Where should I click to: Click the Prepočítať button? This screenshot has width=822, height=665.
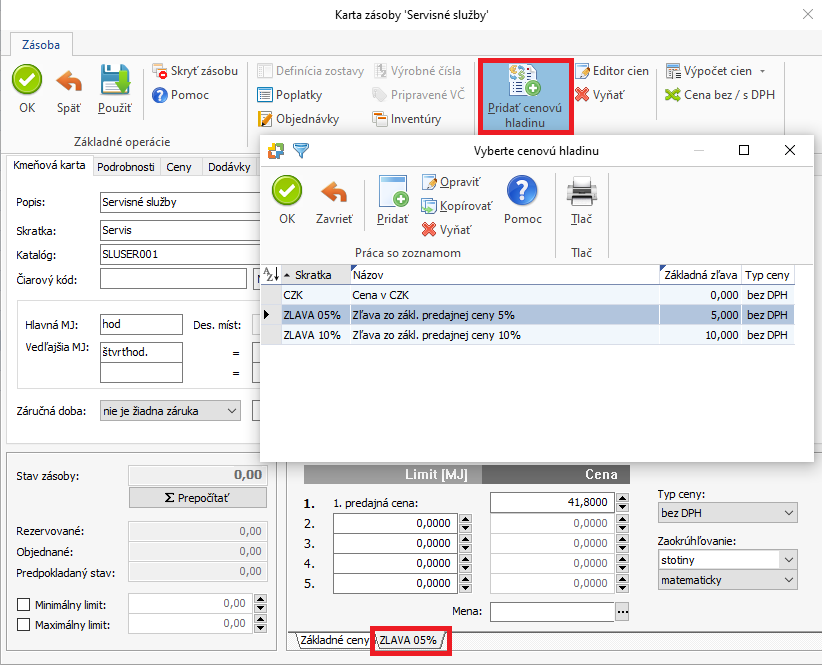click(198, 498)
